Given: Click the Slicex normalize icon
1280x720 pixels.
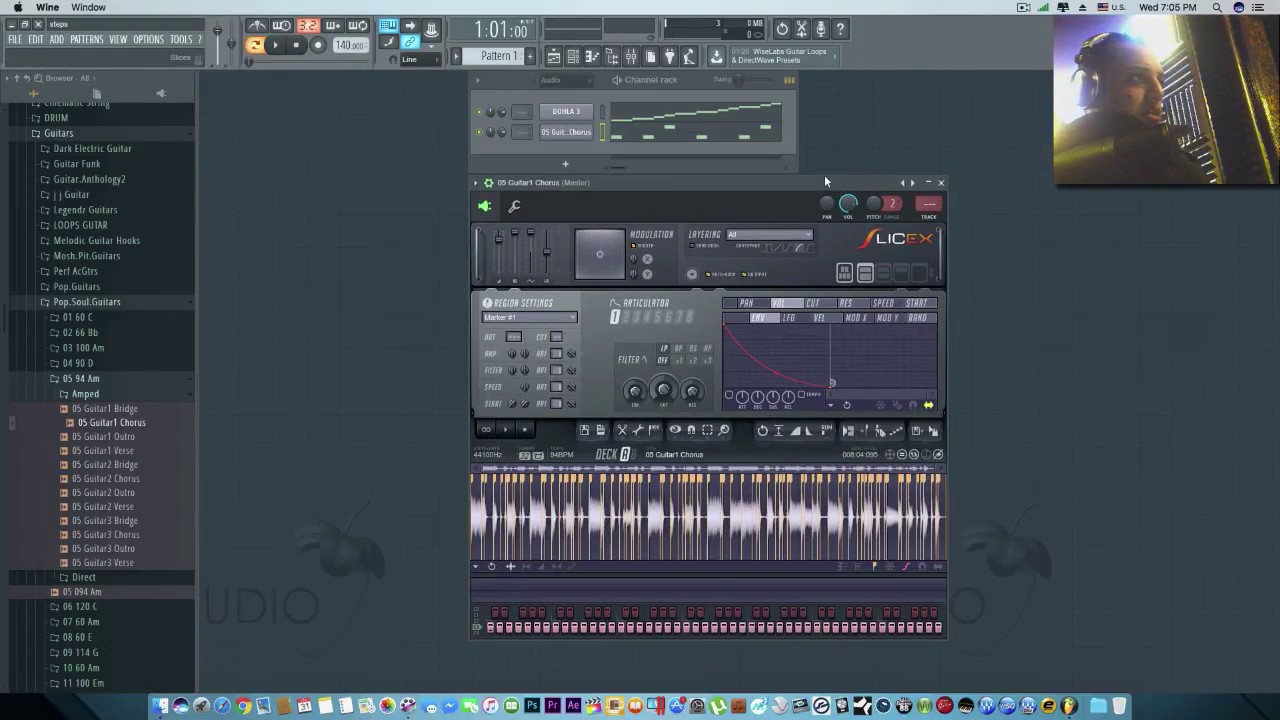Looking at the screenshot, I should [x=778, y=430].
